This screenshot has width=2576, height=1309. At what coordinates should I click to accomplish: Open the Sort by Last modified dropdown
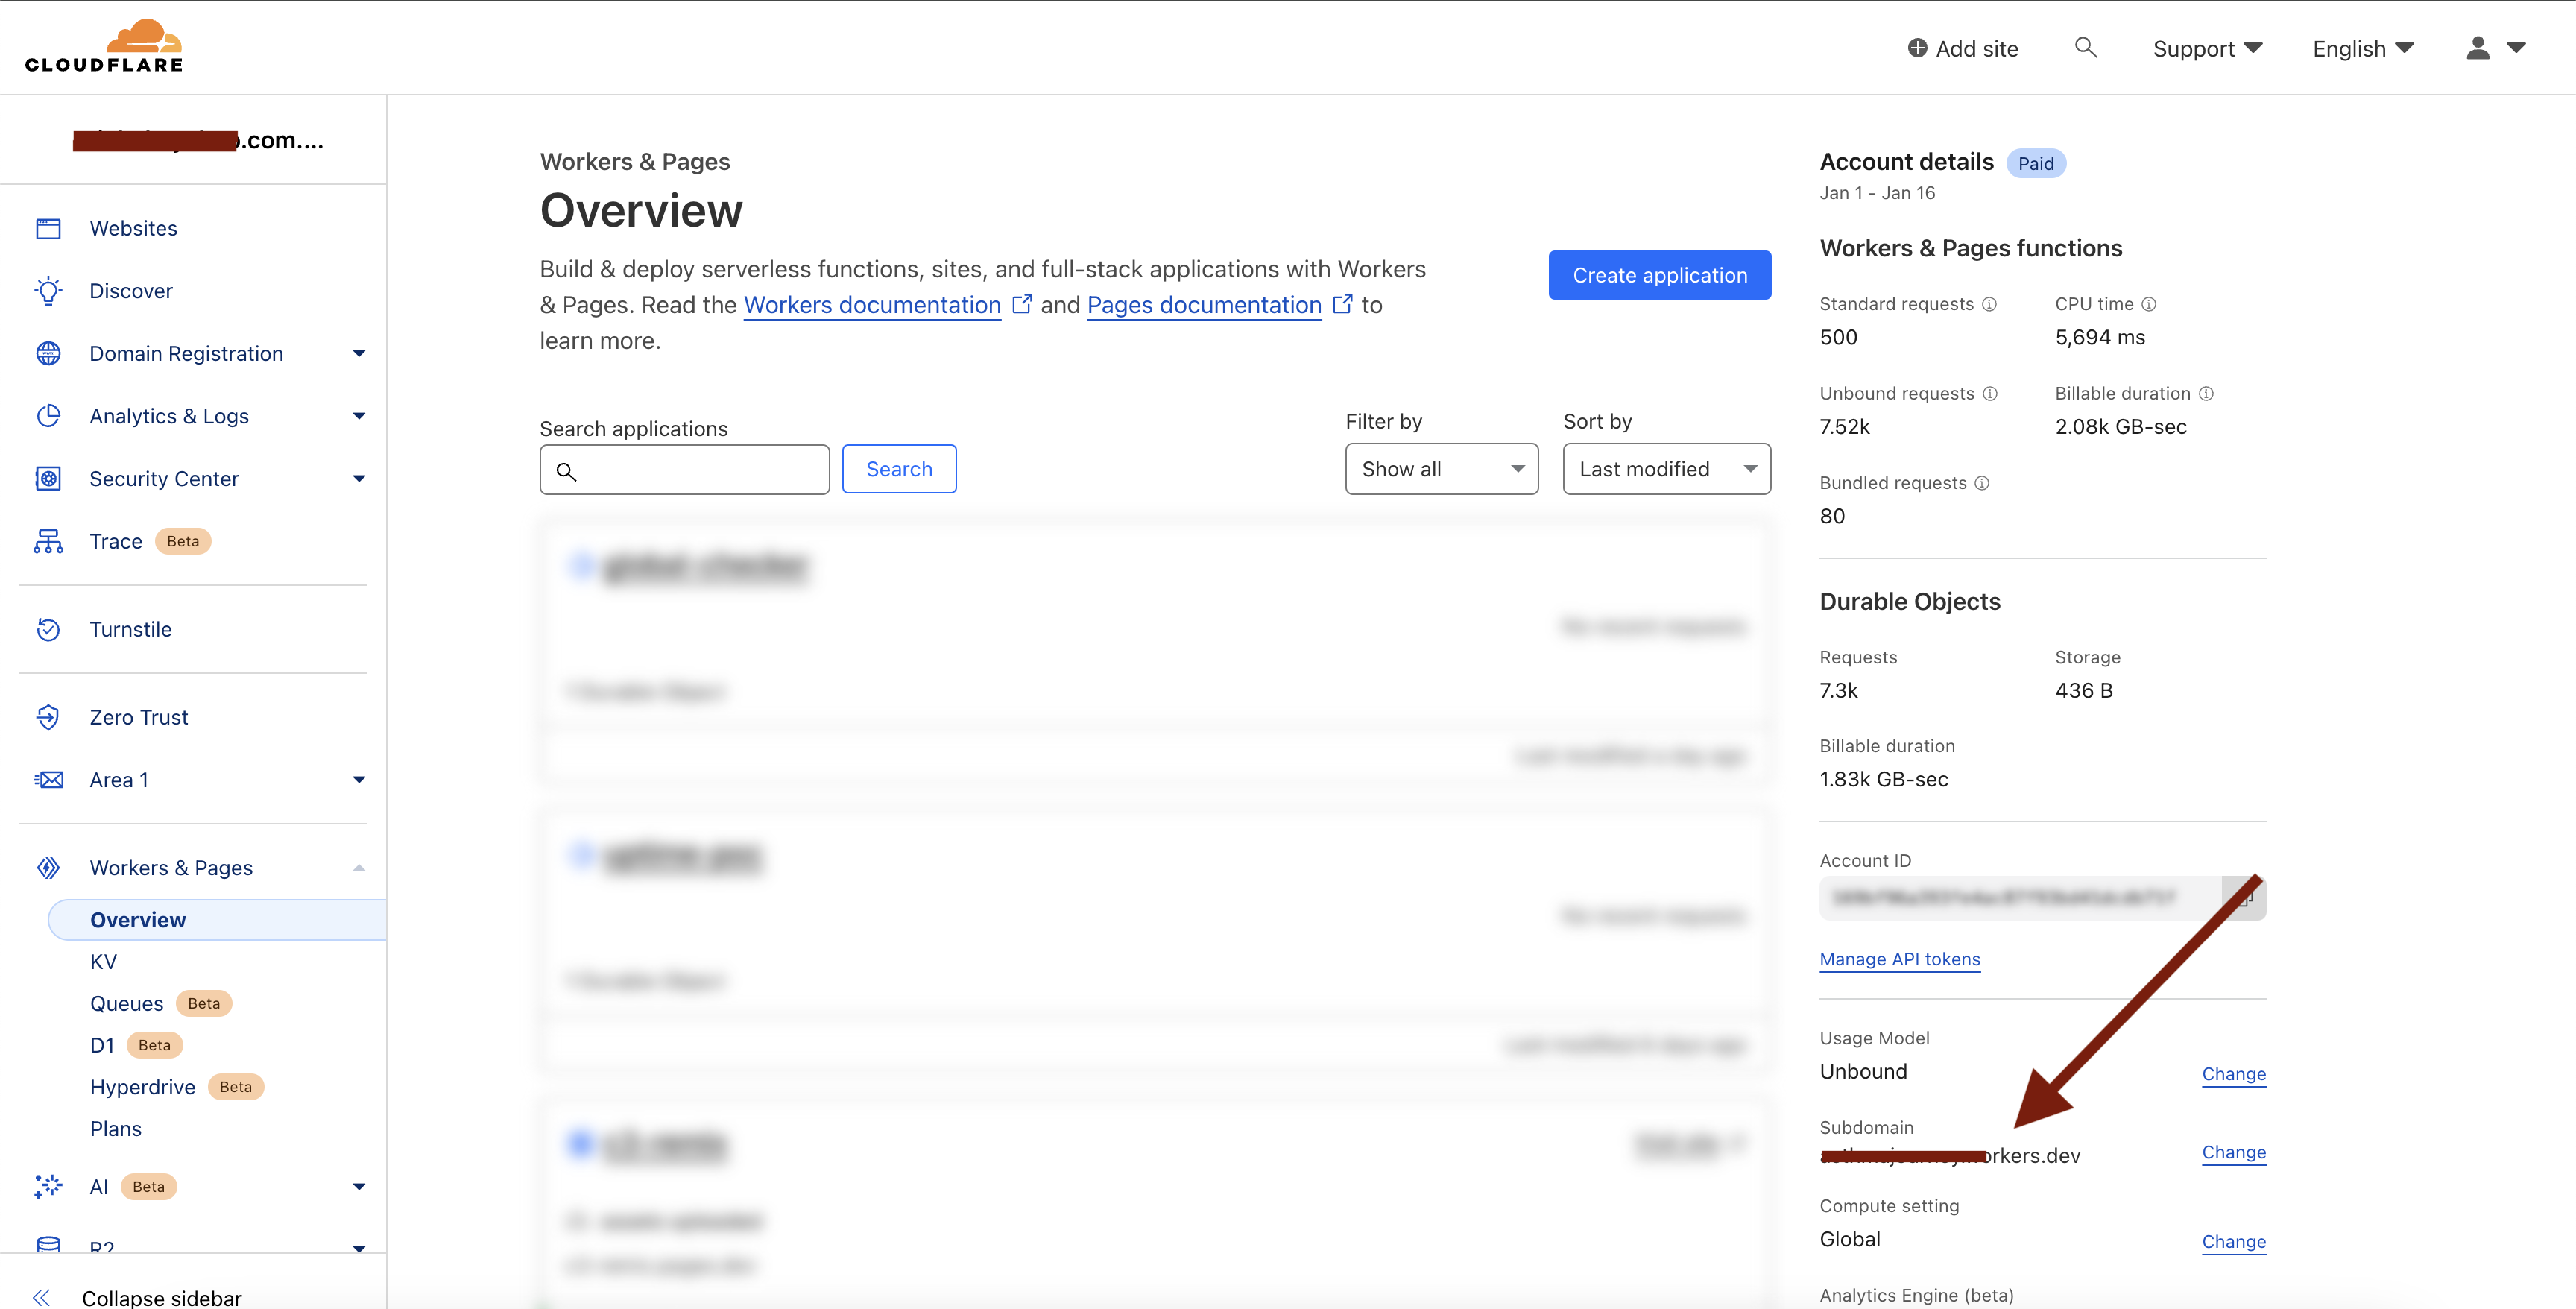coord(1666,469)
